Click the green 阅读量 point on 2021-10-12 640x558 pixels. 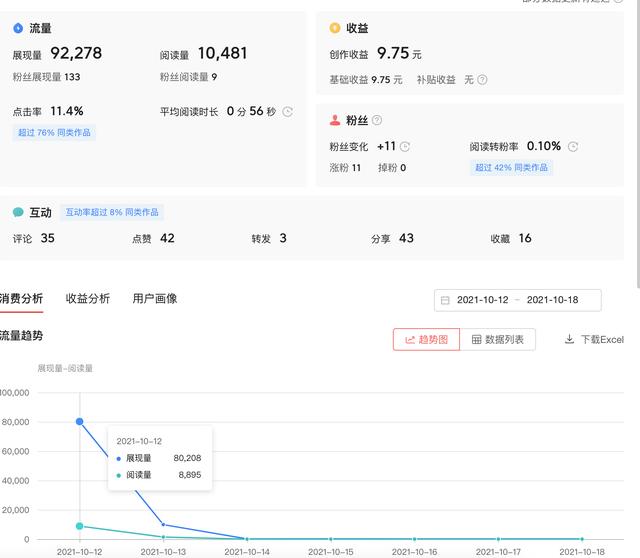(x=80, y=526)
